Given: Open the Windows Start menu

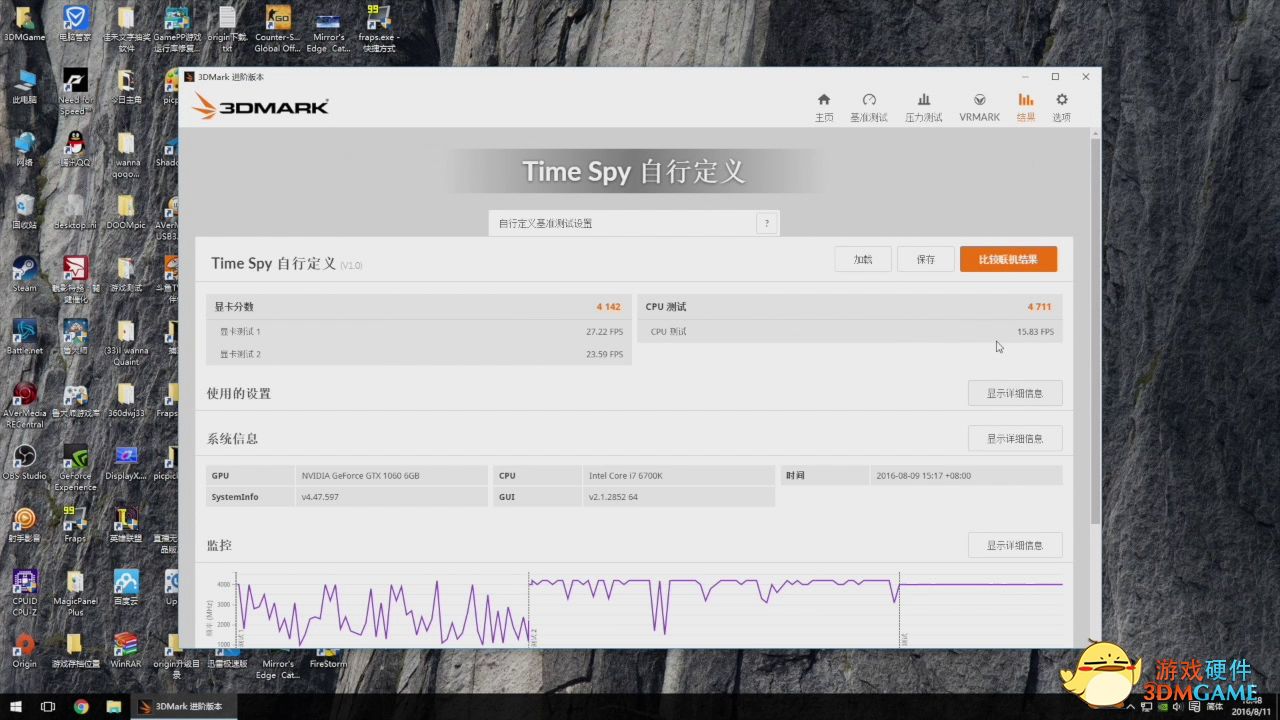Looking at the screenshot, I should pyautogui.click(x=16, y=706).
